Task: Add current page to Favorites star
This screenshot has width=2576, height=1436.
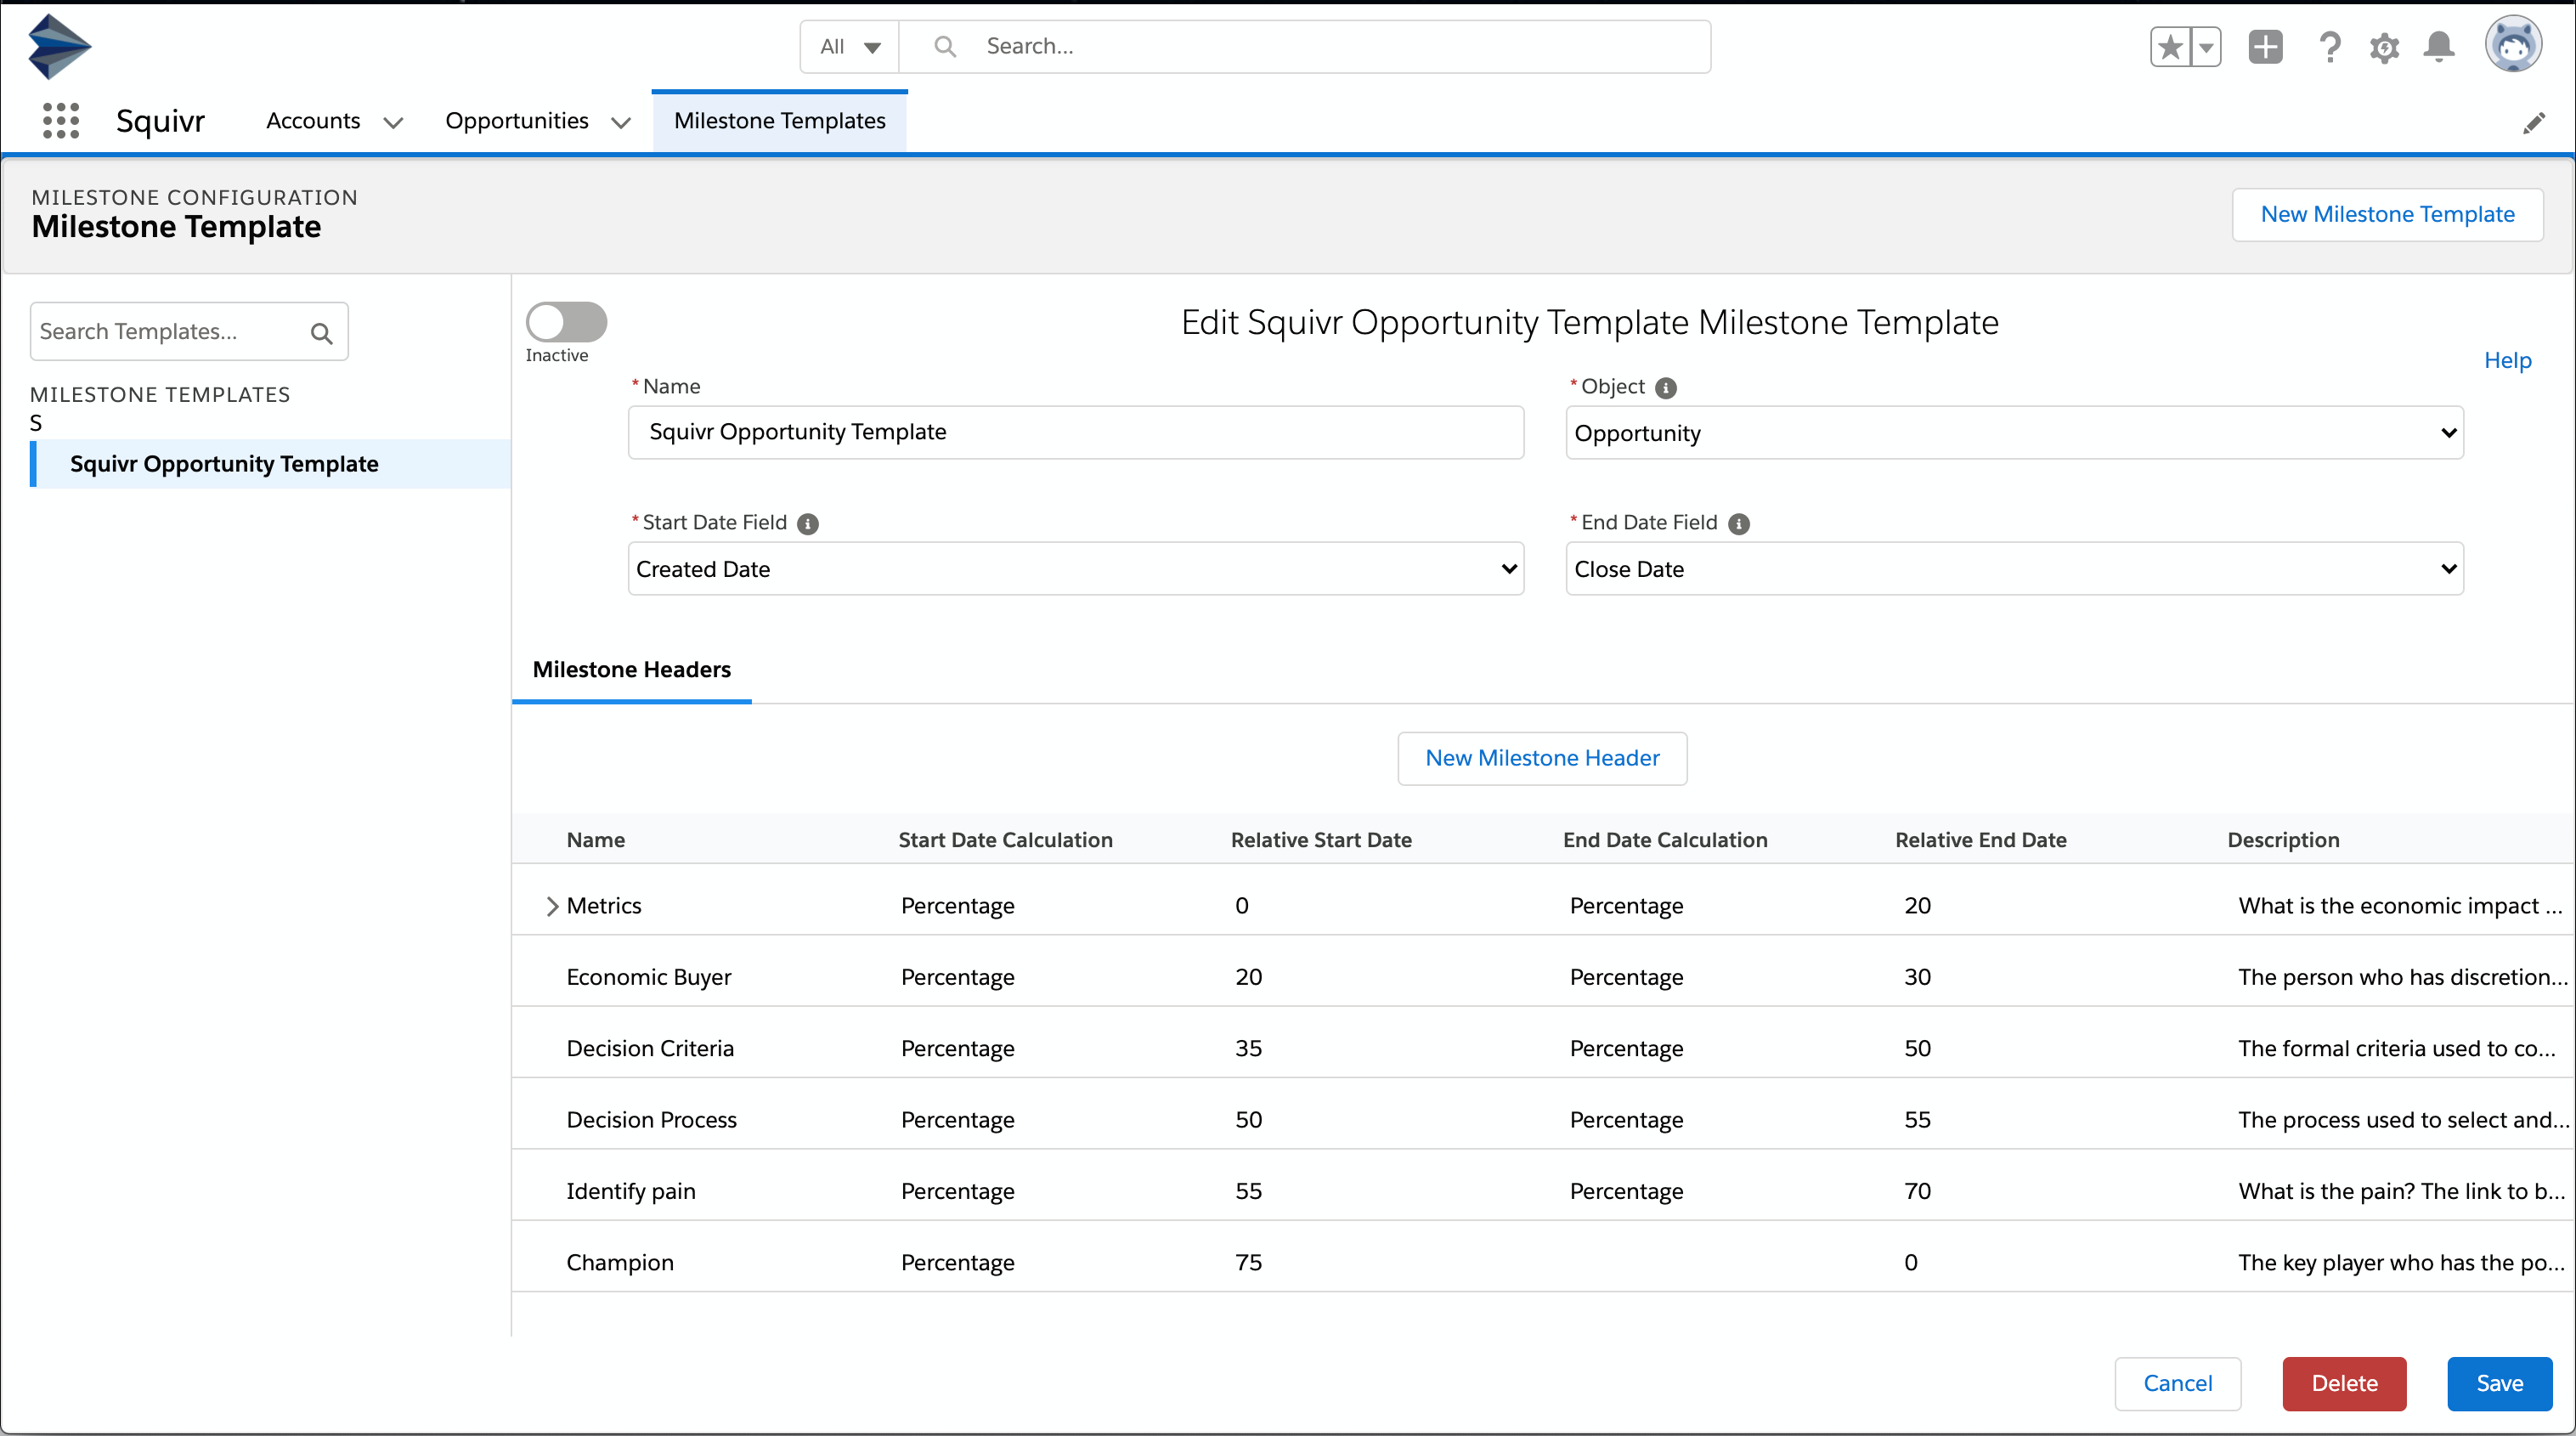Action: click(x=2169, y=47)
